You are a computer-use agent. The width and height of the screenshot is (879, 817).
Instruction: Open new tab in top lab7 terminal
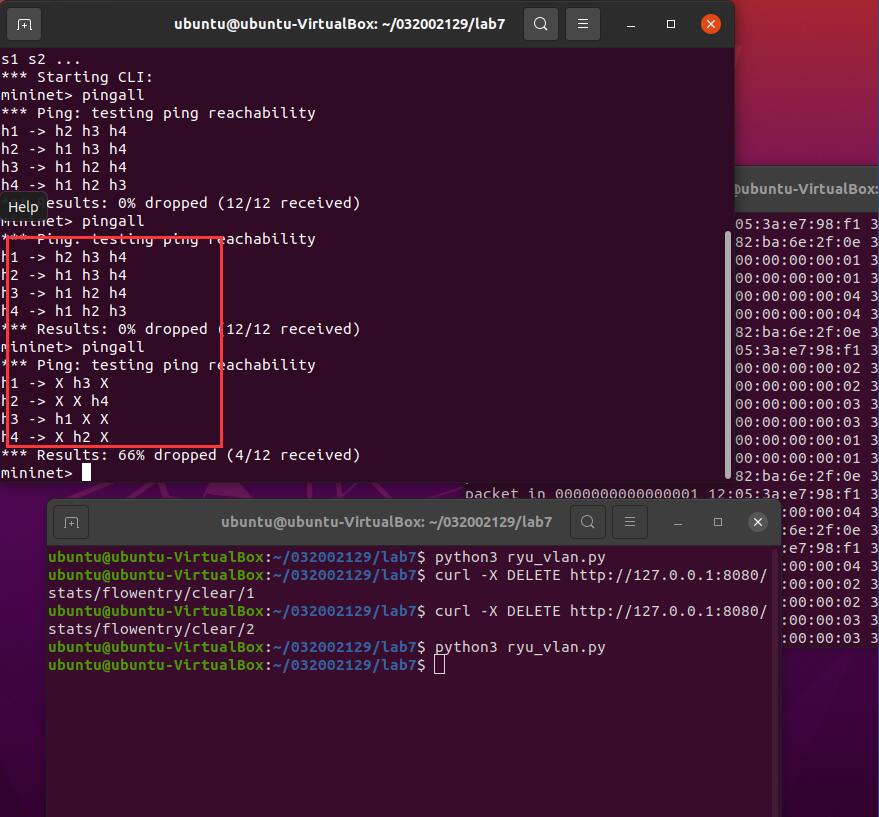24,24
